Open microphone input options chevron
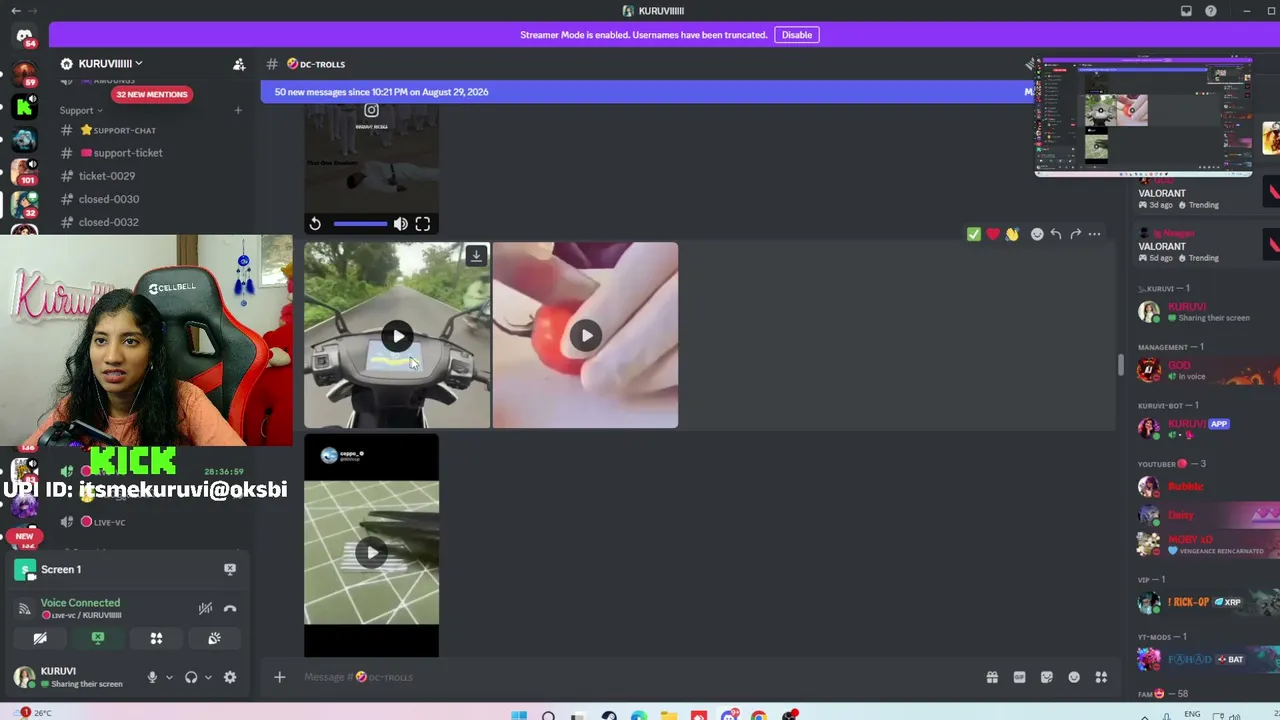The width and height of the screenshot is (1280, 720). click(x=169, y=677)
